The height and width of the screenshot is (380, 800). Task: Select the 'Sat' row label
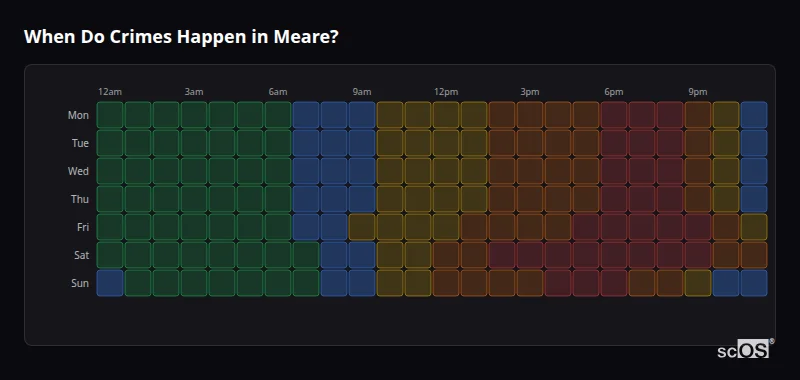[82, 256]
